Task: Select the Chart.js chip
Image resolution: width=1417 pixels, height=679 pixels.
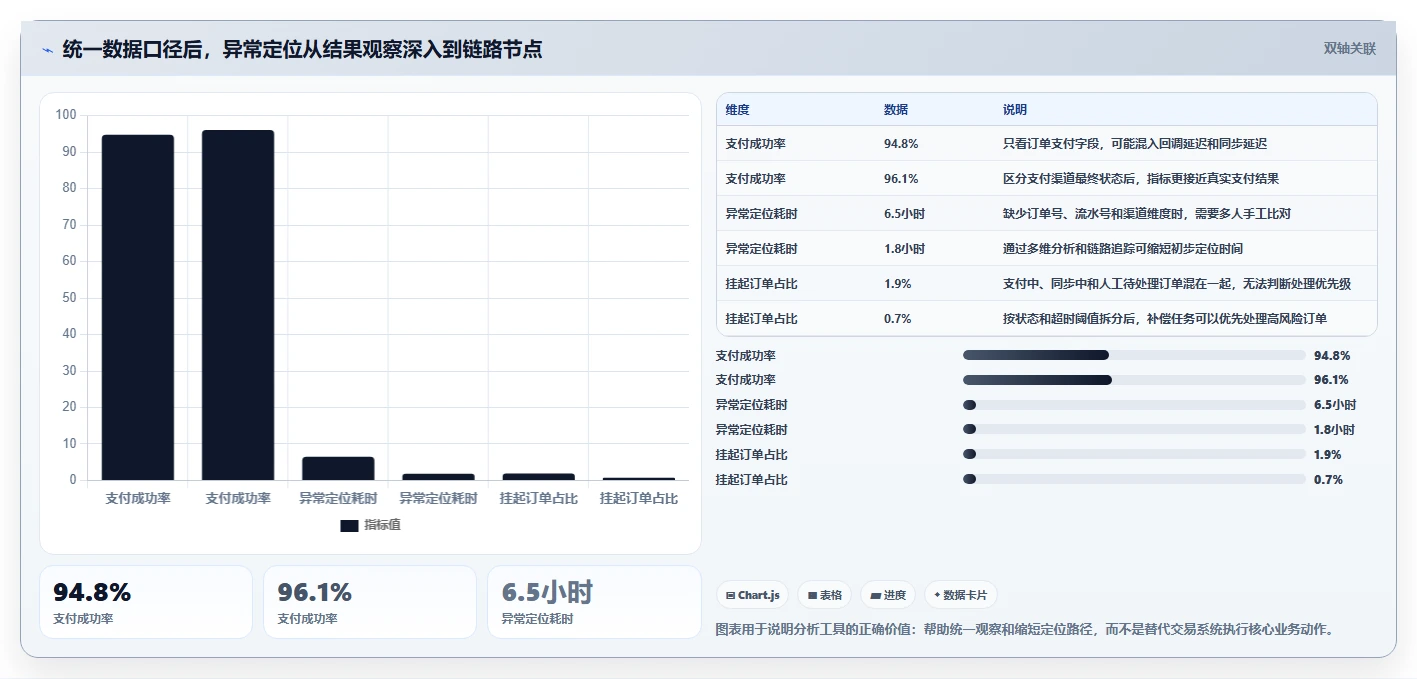Action: [x=752, y=595]
